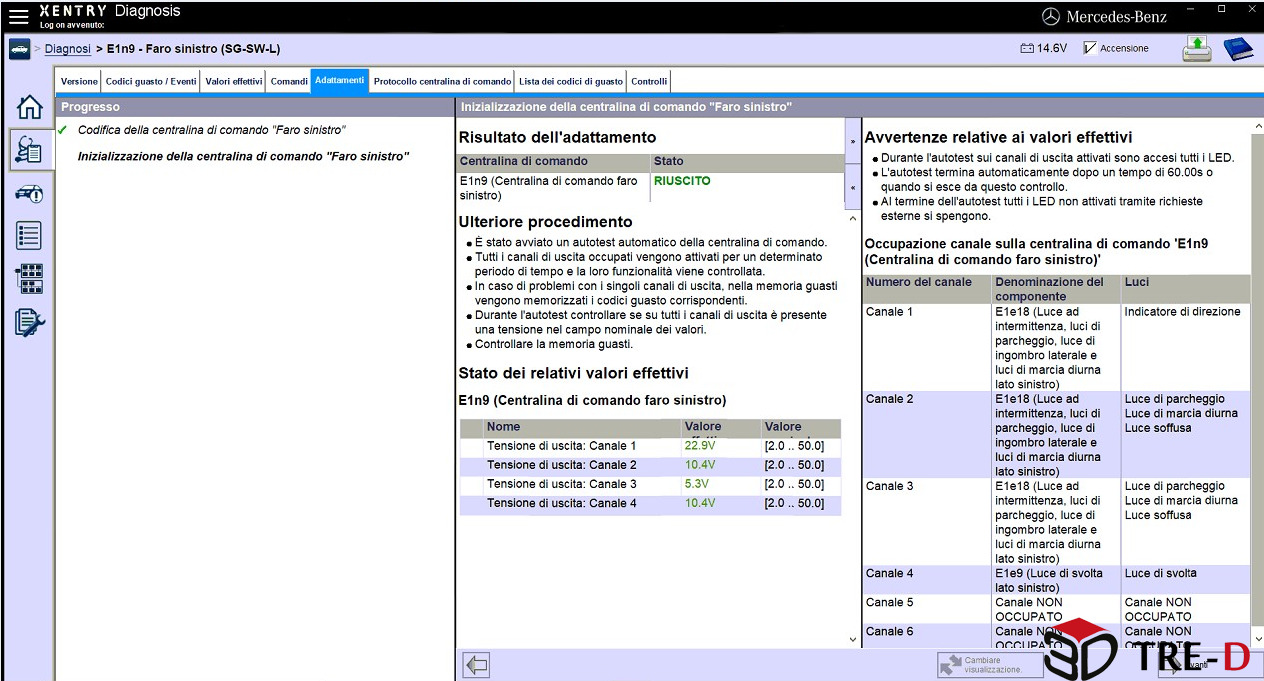Open the blue help book icon
This screenshot has height=681, width=1264.
click(x=1238, y=48)
